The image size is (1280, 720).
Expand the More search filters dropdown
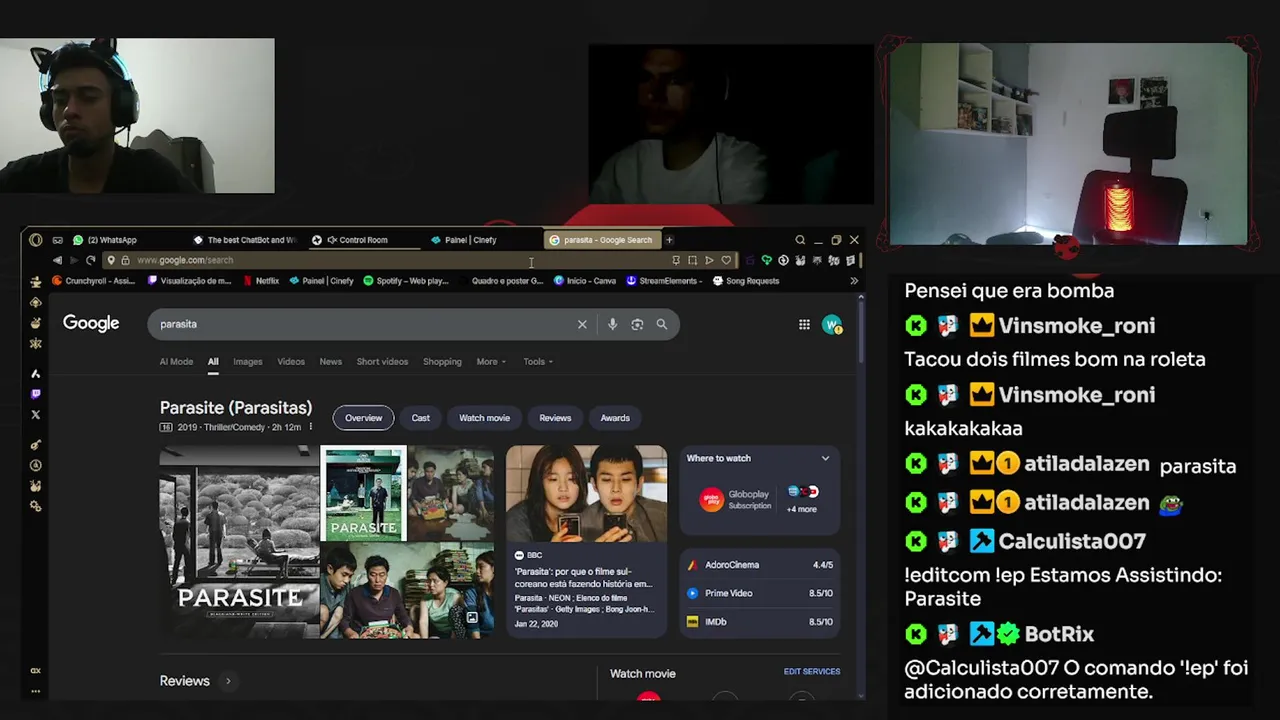coord(491,362)
